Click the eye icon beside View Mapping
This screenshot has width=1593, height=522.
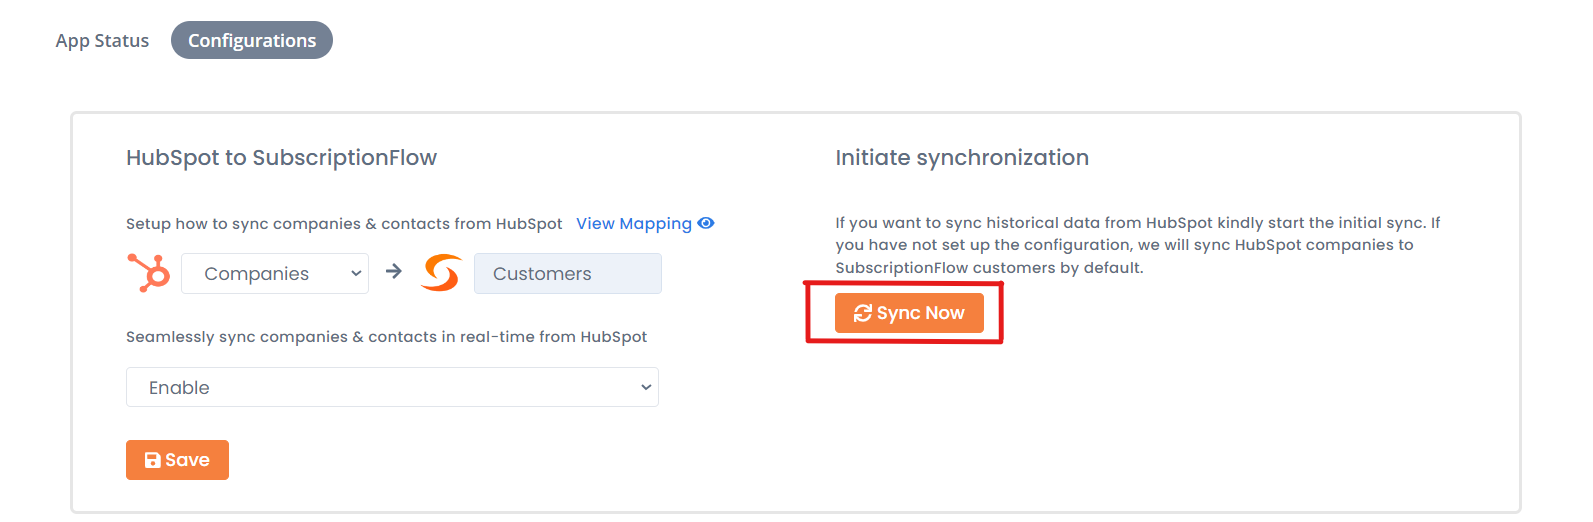click(706, 223)
